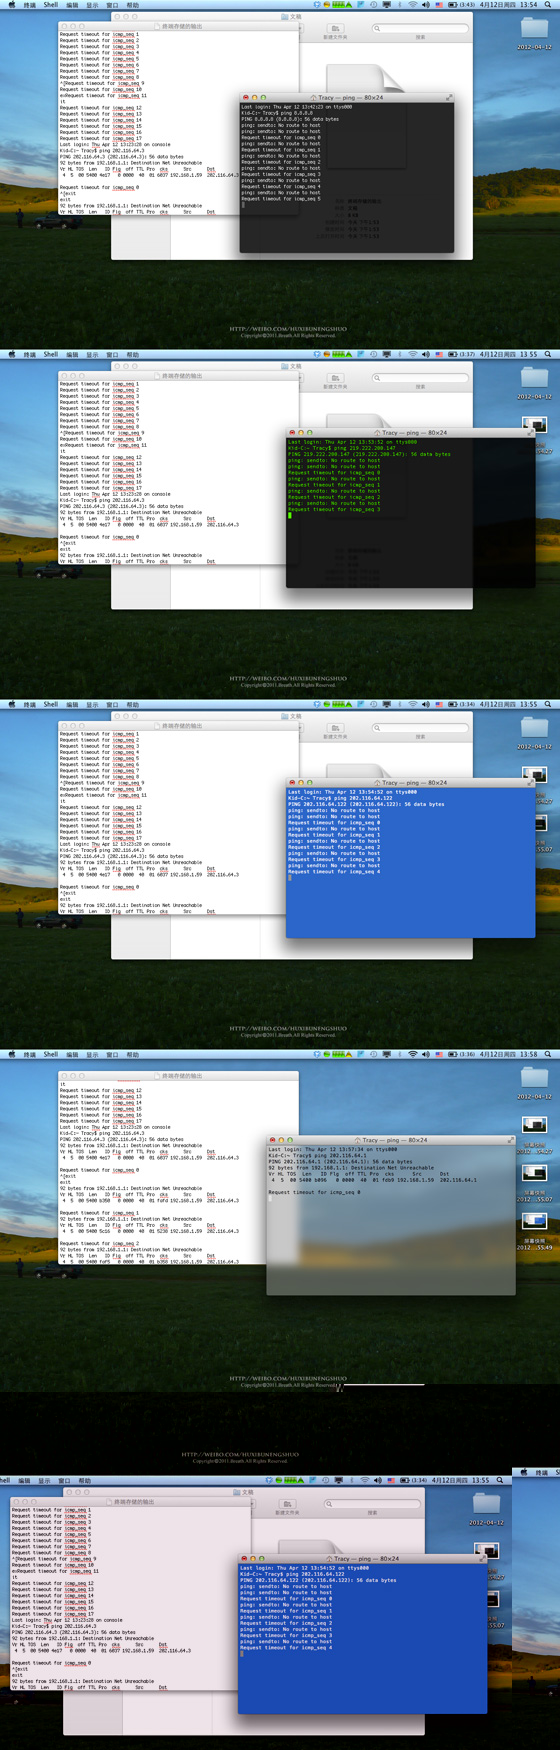Viewport: 560px width, 1750px height.
Task: Open 窗口 menu in the 13:58 menu bar
Action: (x=112, y=1054)
